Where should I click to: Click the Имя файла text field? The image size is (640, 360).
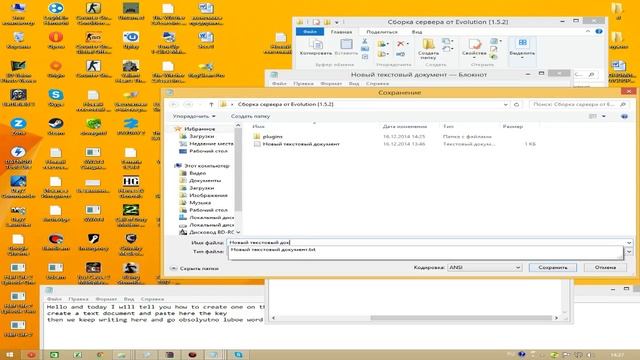coord(426,242)
